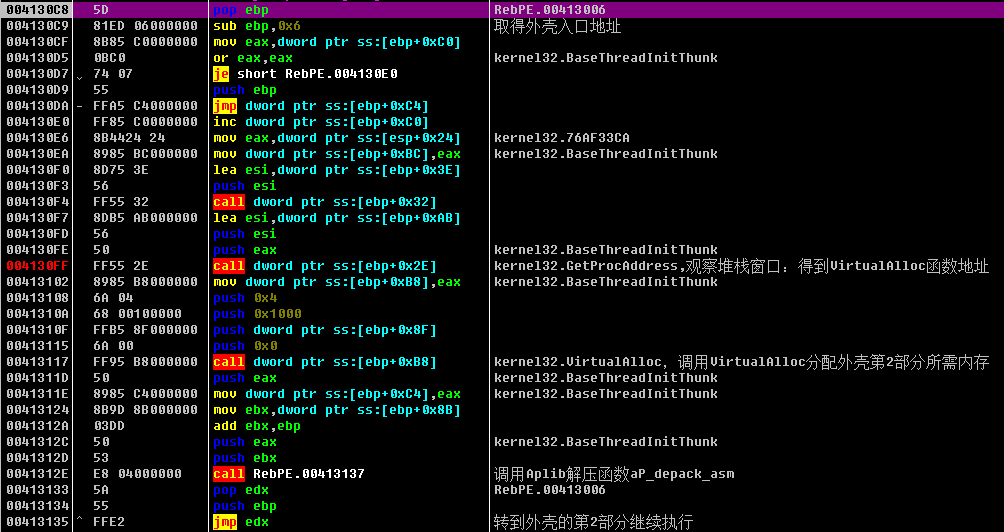Select address 004130C8 row

[502, 10]
